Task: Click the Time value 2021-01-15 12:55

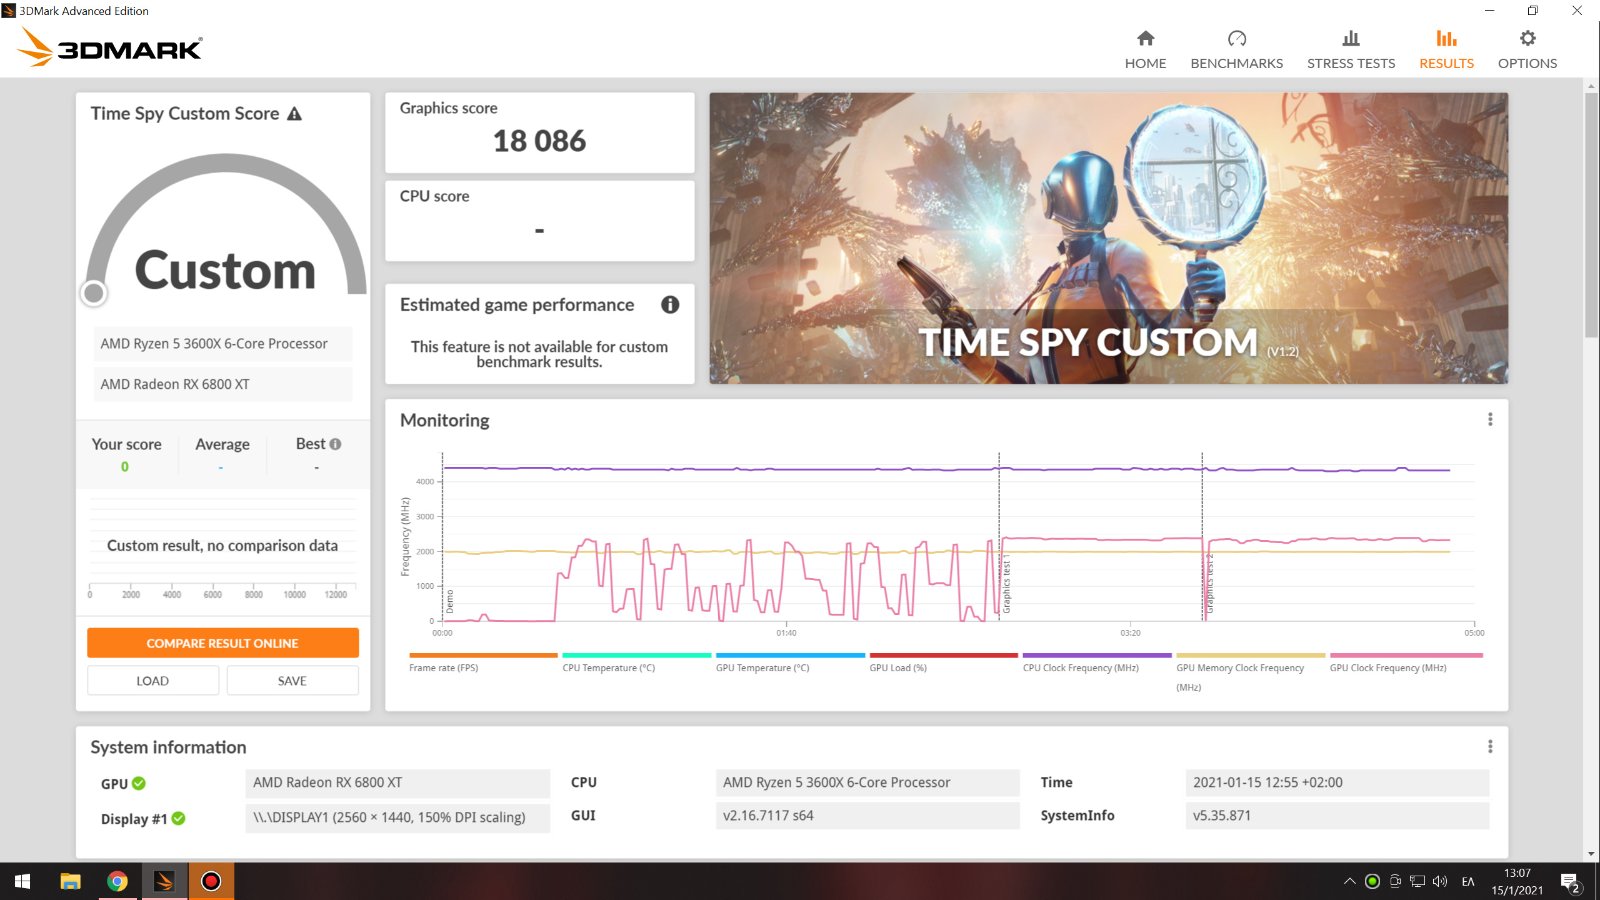Action: tap(1337, 783)
